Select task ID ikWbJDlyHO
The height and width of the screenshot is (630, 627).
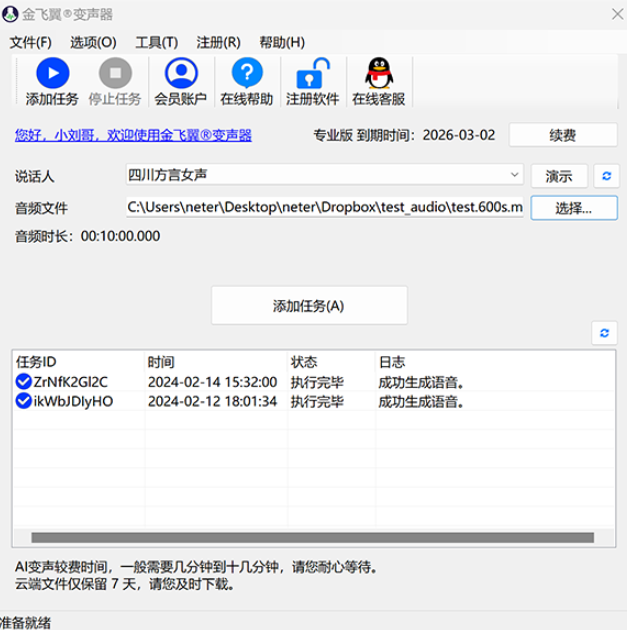(x=74, y=401)
